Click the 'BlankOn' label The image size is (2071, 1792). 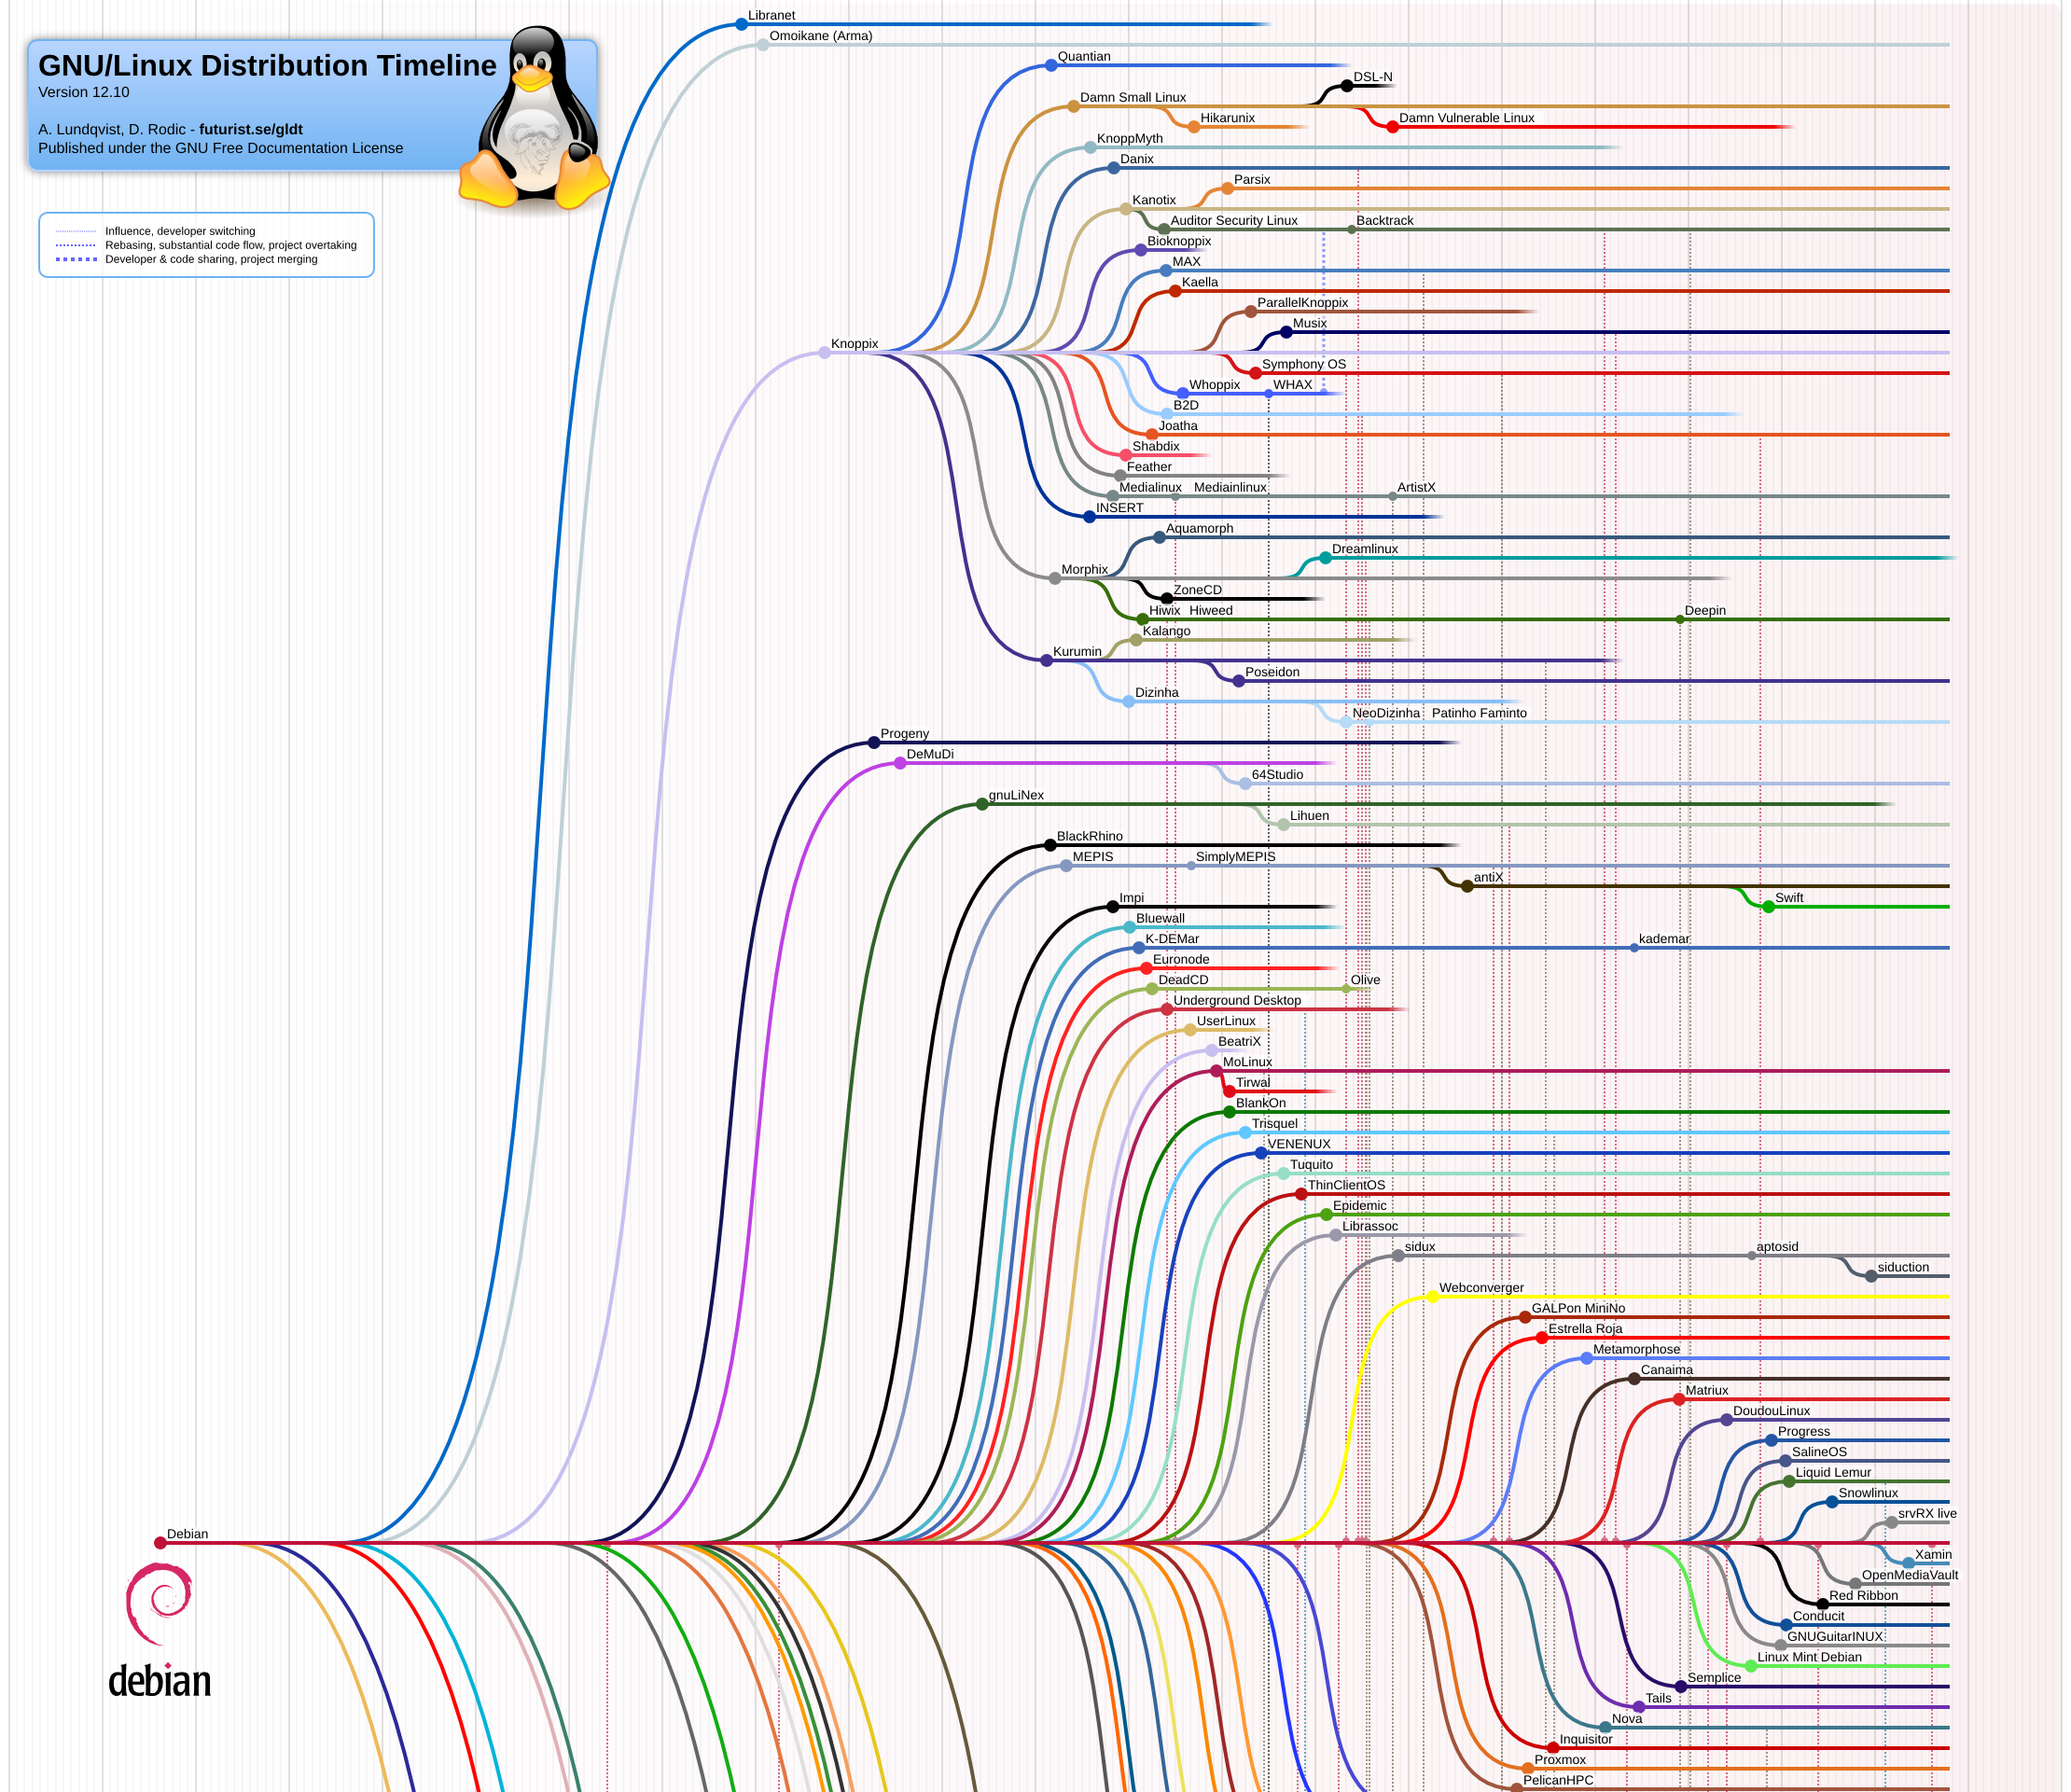pyautogui.click(x=1261, y=1103)
